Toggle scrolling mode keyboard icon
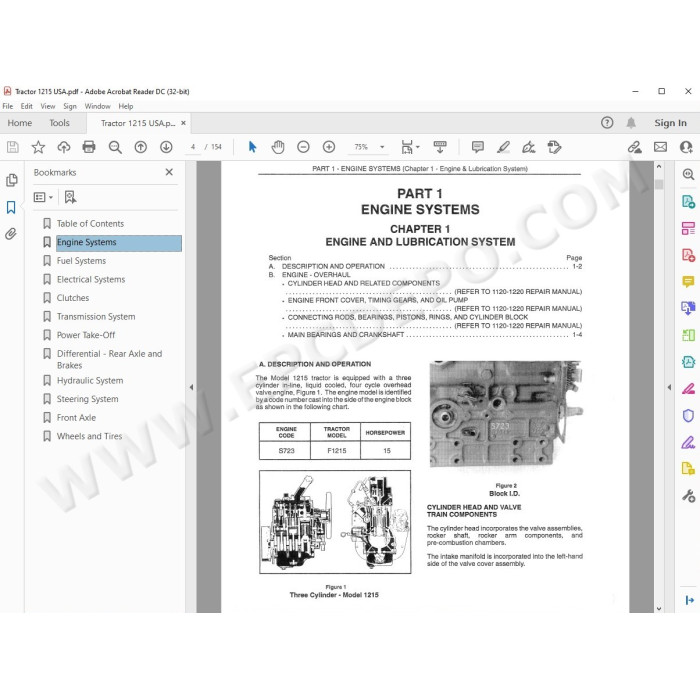 pos(440,147)
